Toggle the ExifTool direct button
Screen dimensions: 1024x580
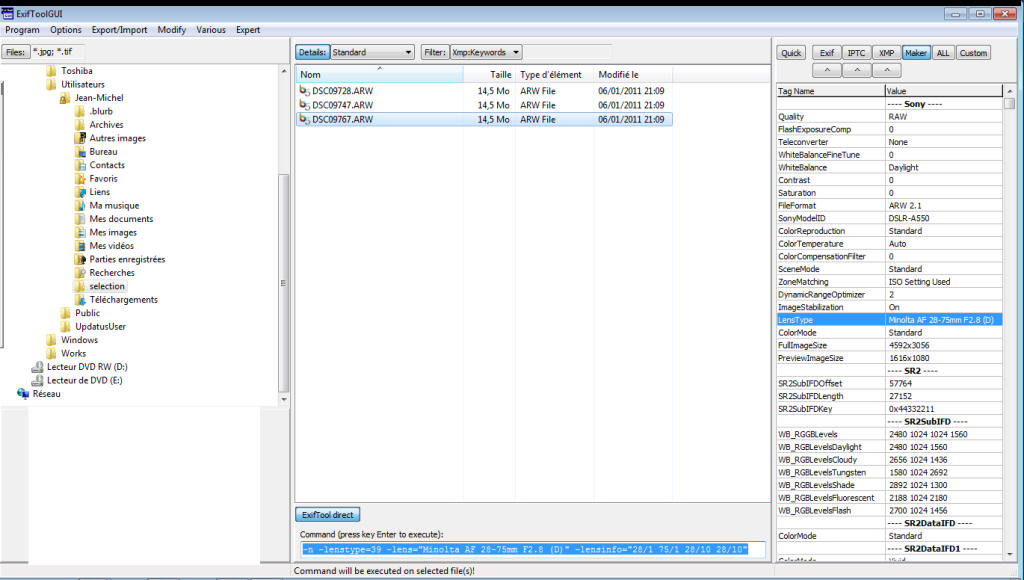tap(327, 515)
